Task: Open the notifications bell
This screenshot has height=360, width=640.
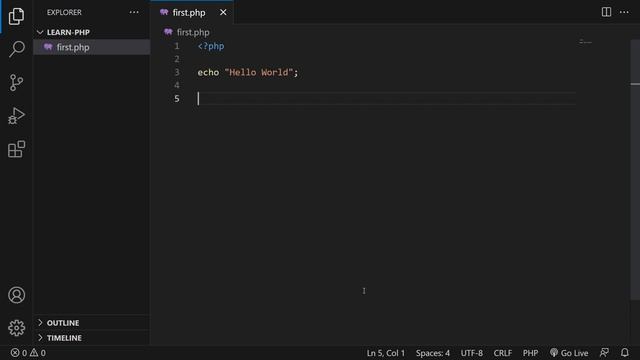Action: pyautogui.click(x=624, y=353)
